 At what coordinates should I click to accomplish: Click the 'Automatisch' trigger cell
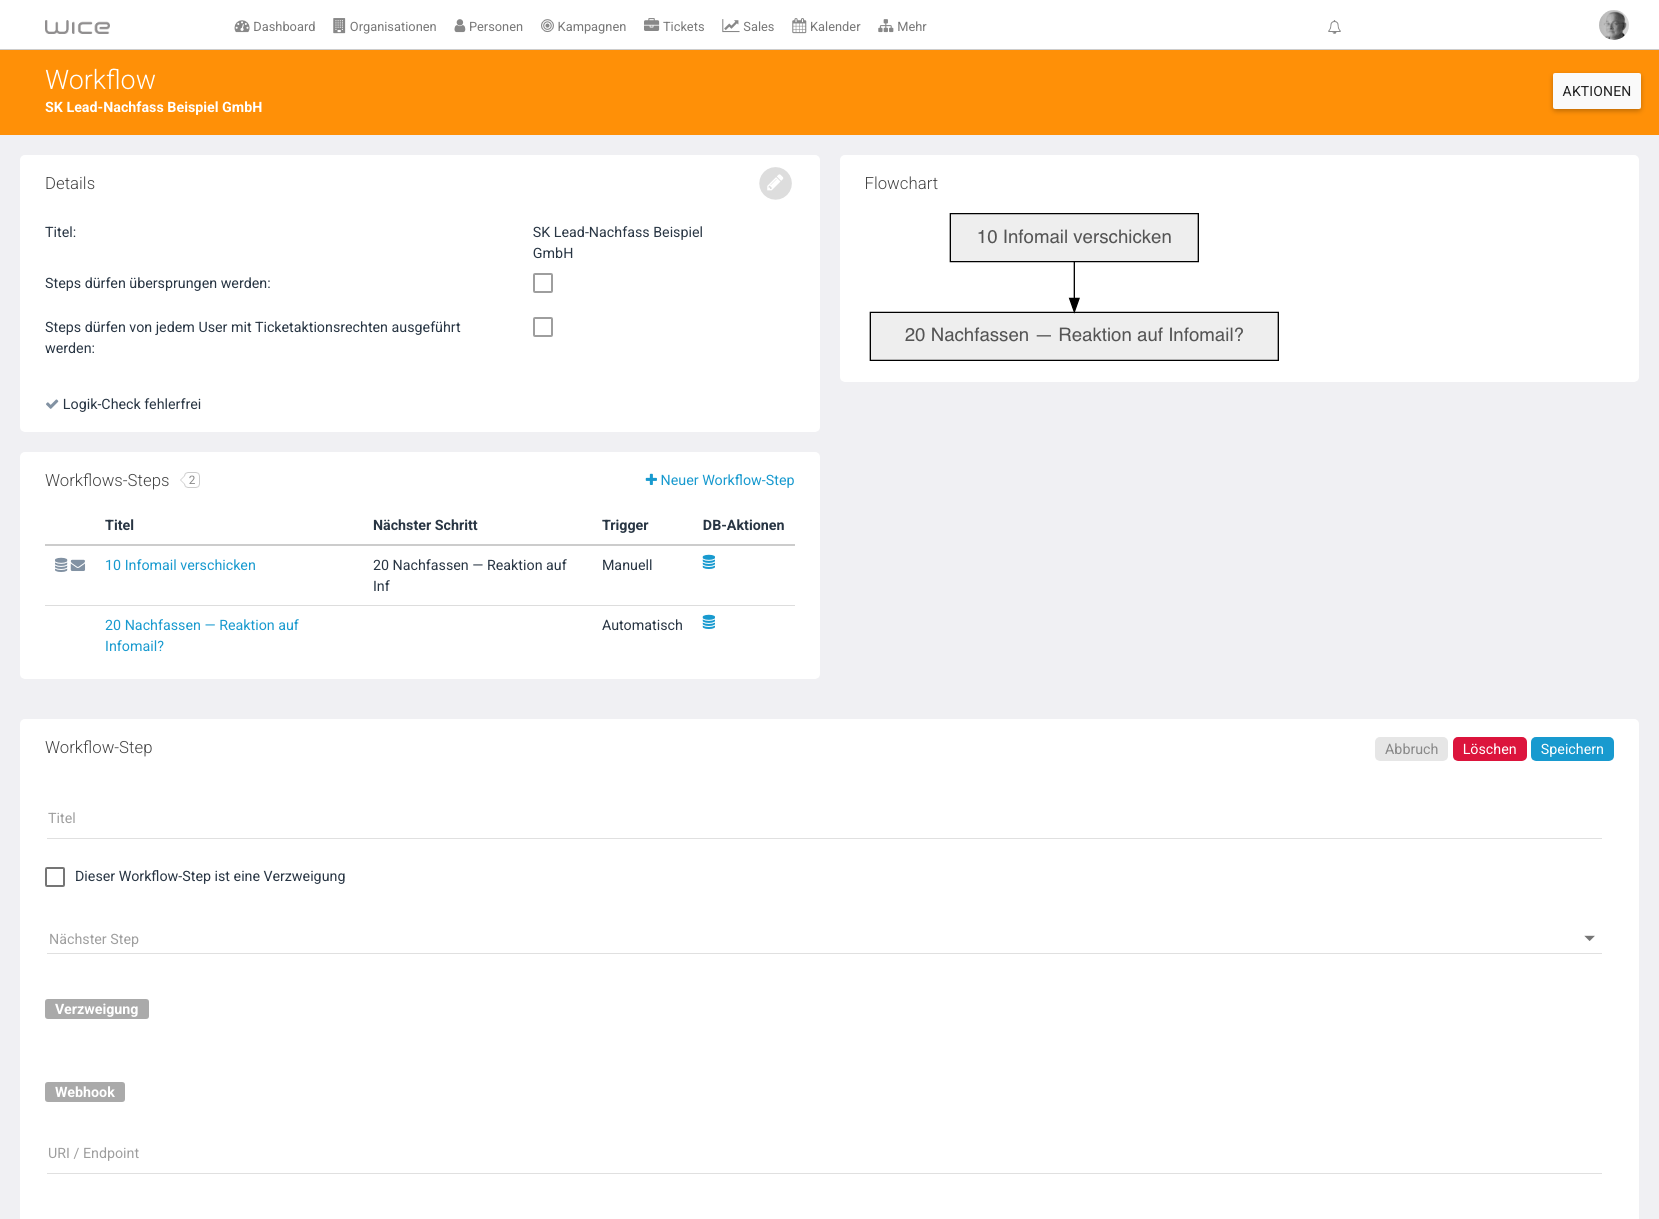[x=642, y=625]
